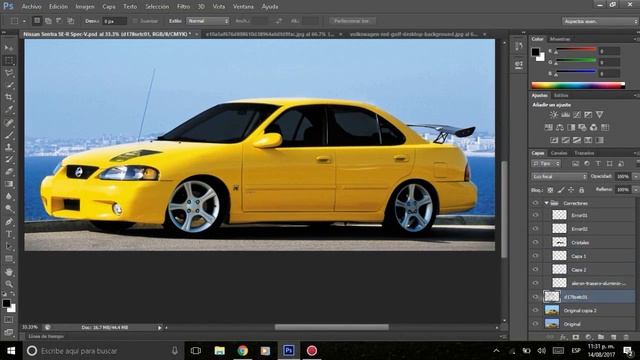Click the horizontal canvas scrollbar
Image resolution: width=640 pixels, height=360 pixels.
331,327
